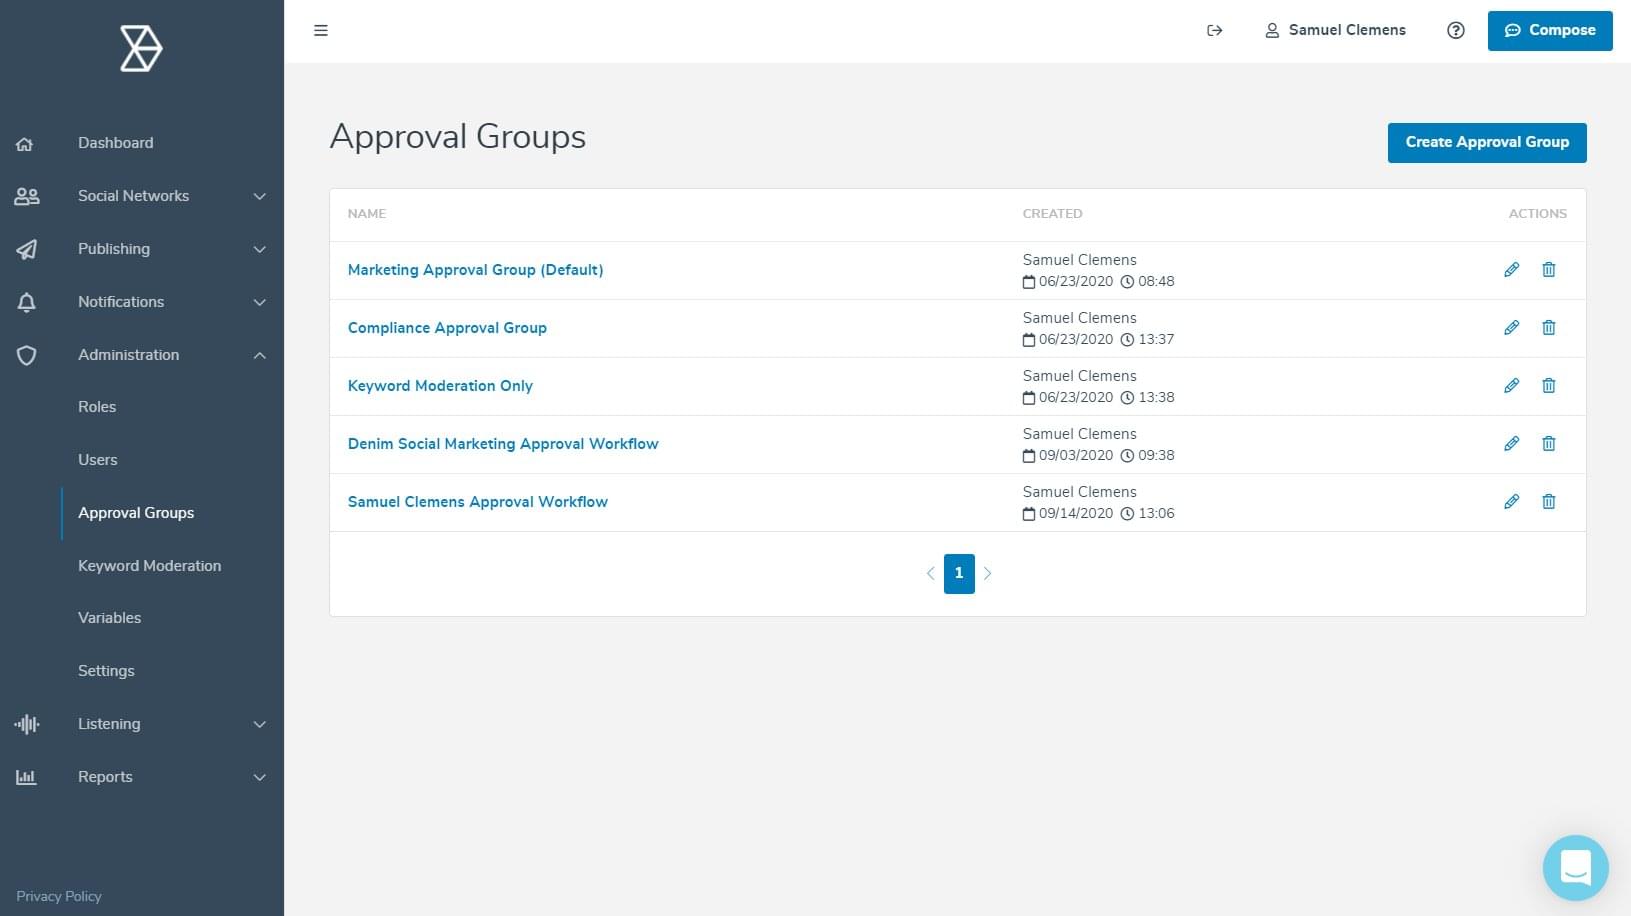Click created date 09/03/2020
Screen dimensions: 1631x916
pos(1076,455)
